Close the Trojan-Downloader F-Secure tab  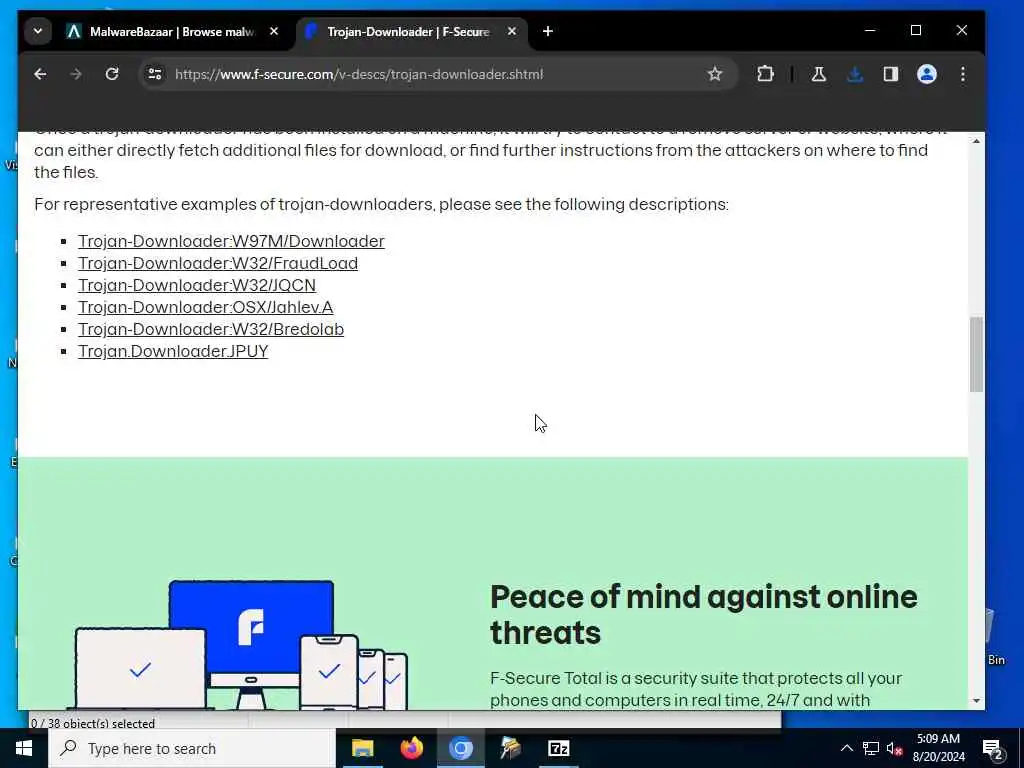[512, 31]
